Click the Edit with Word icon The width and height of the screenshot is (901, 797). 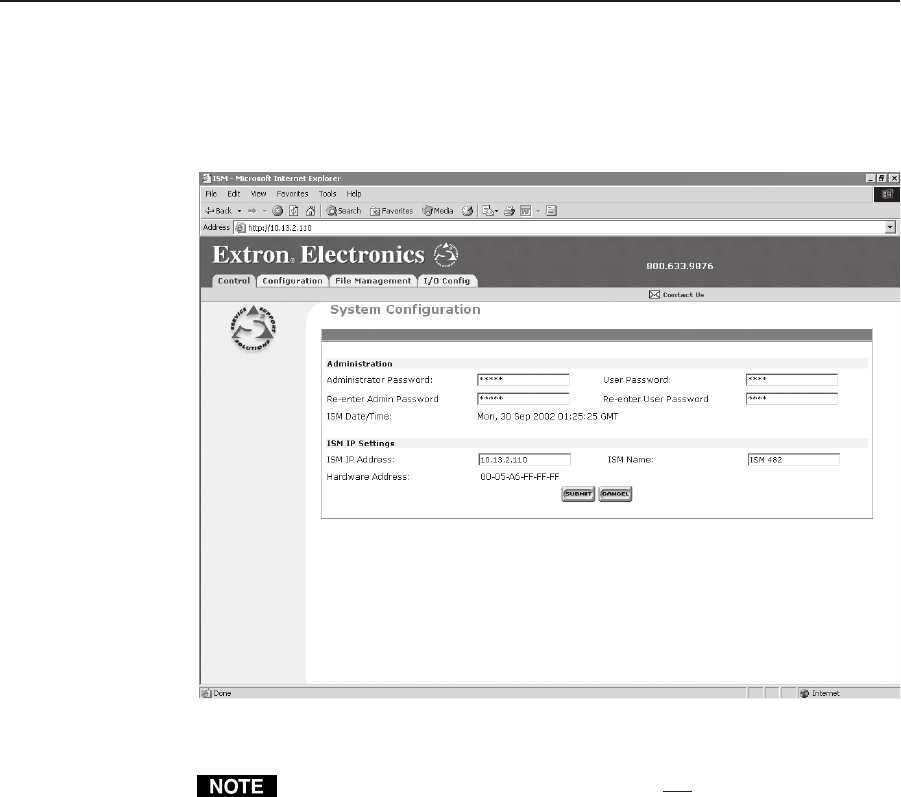point(525,211)
